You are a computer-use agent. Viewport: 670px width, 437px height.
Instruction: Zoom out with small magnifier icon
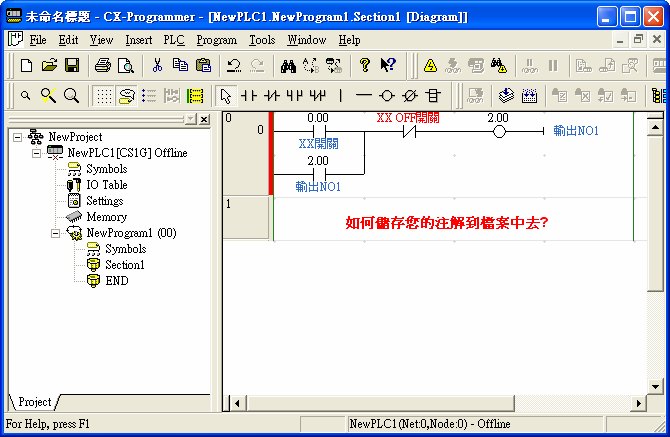[26, 96]
